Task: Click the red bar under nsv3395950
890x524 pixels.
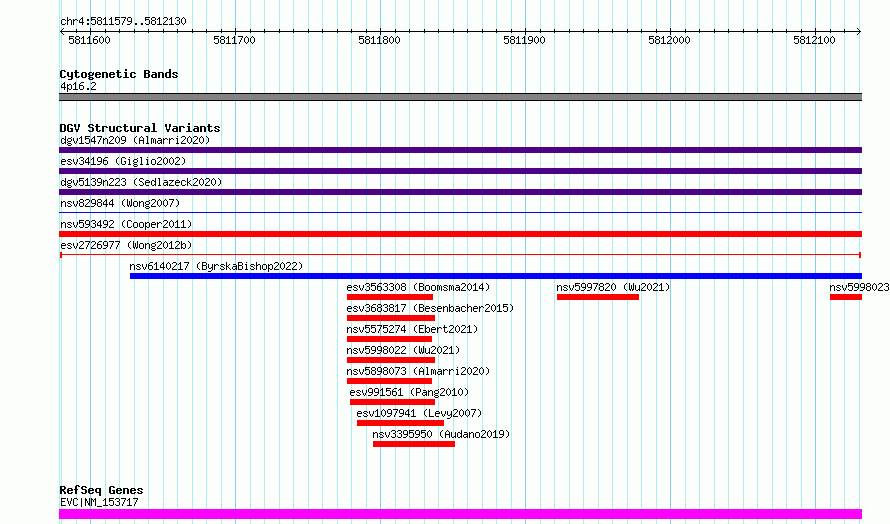Action: 414,444
